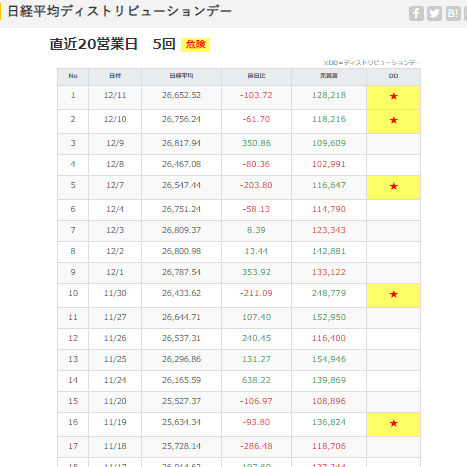Select the volume value 142,881
The width and height of the screenshot is (467, 467).
click(329, 251)
